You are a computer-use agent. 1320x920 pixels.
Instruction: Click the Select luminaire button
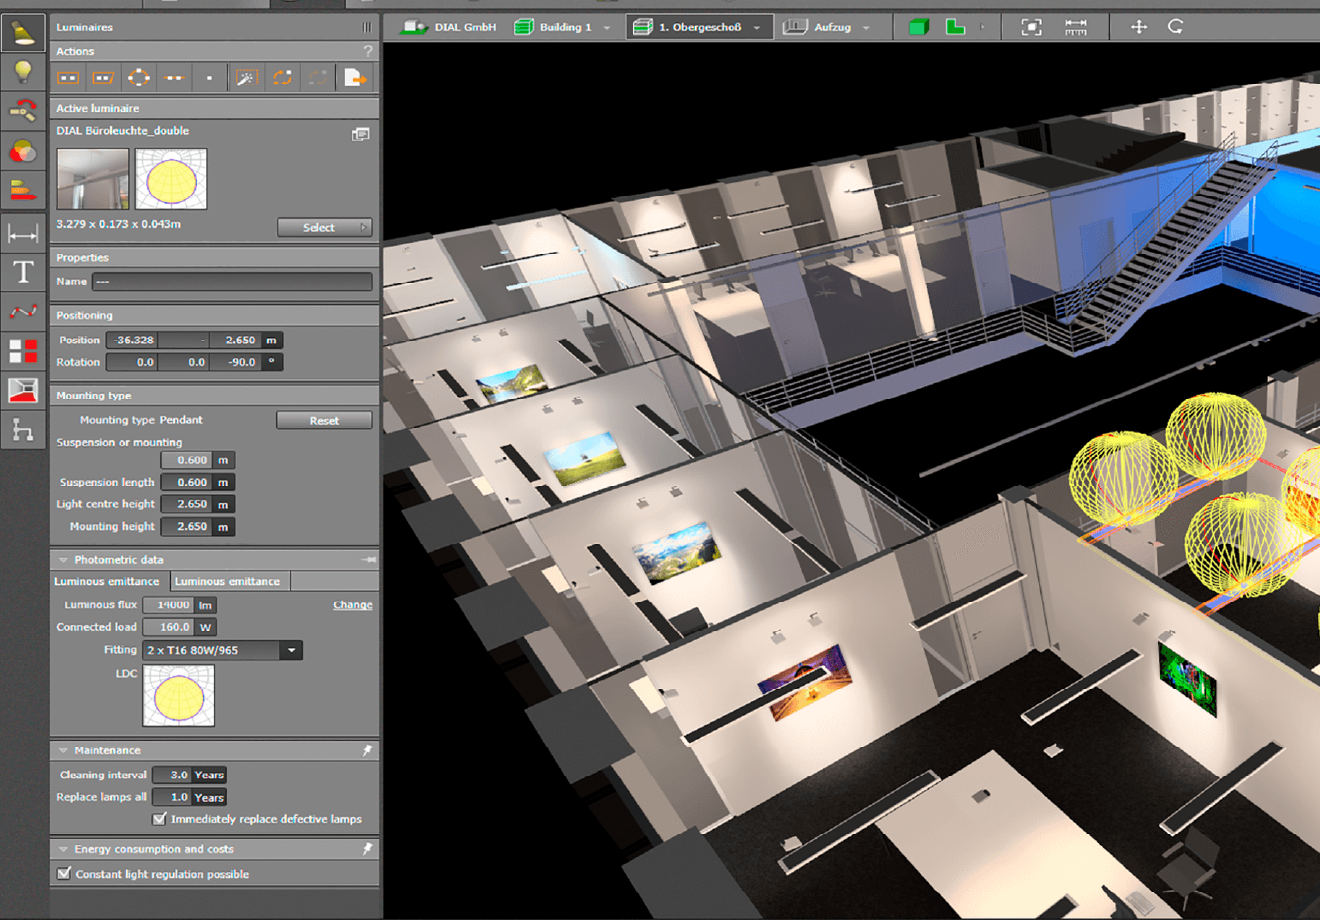click(x=324, y=227)
